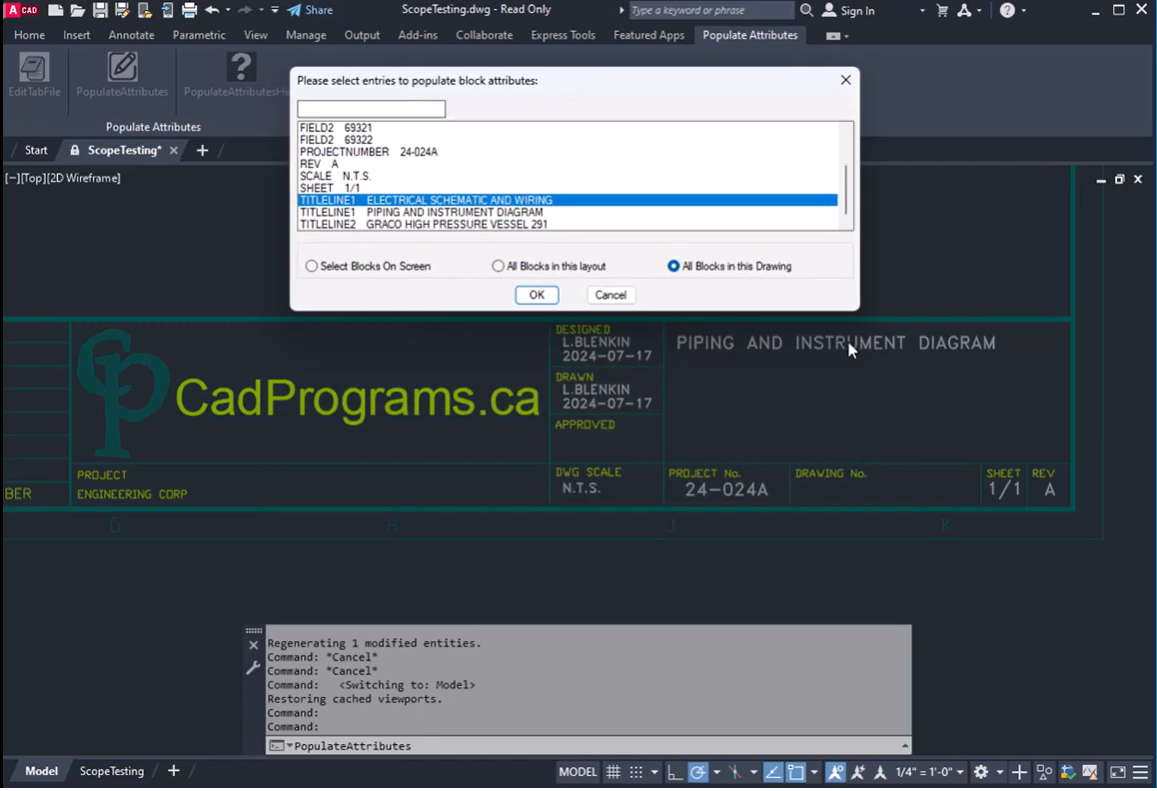Select PROJECTNUMBER 24-024A list entry

[567, 152]
